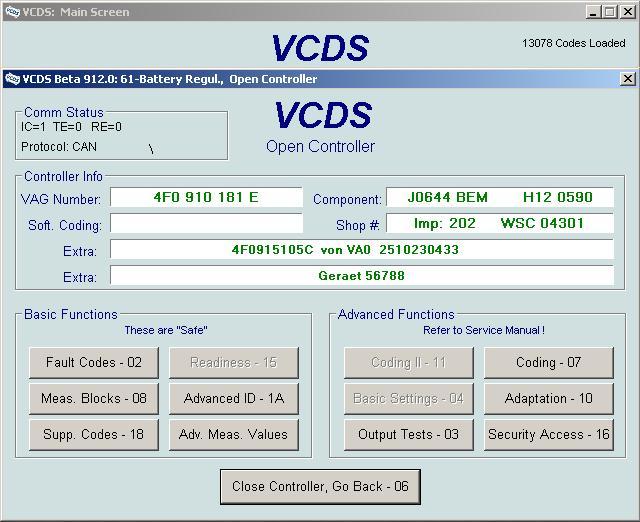
Task: Open Adv. Meas. Values
Action: tap(233, 435)
